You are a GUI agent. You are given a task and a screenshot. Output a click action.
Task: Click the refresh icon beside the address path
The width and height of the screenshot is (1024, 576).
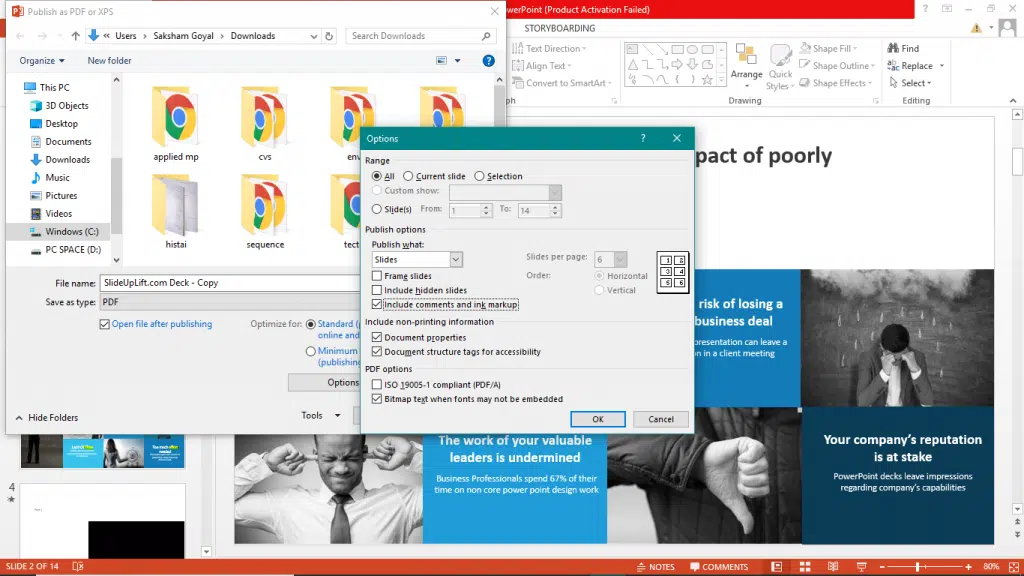[329, 36]
